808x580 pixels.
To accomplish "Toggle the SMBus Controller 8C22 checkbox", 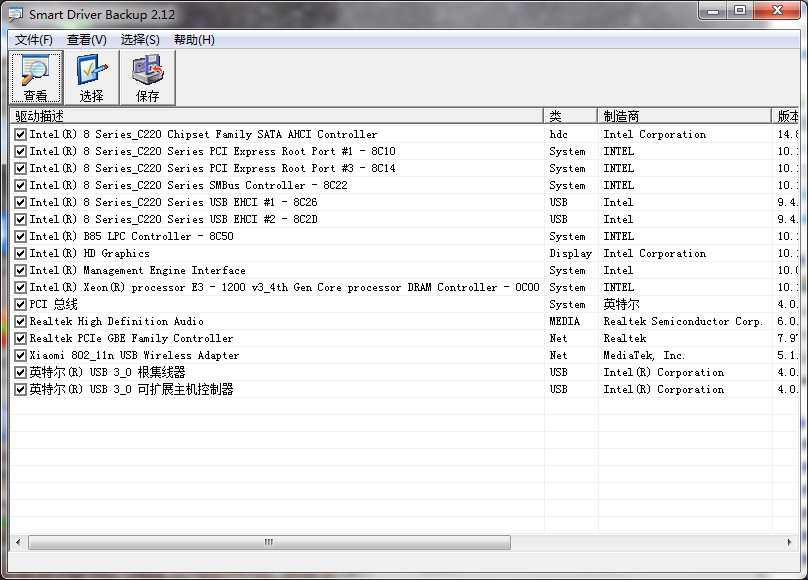I will (20, 185).
